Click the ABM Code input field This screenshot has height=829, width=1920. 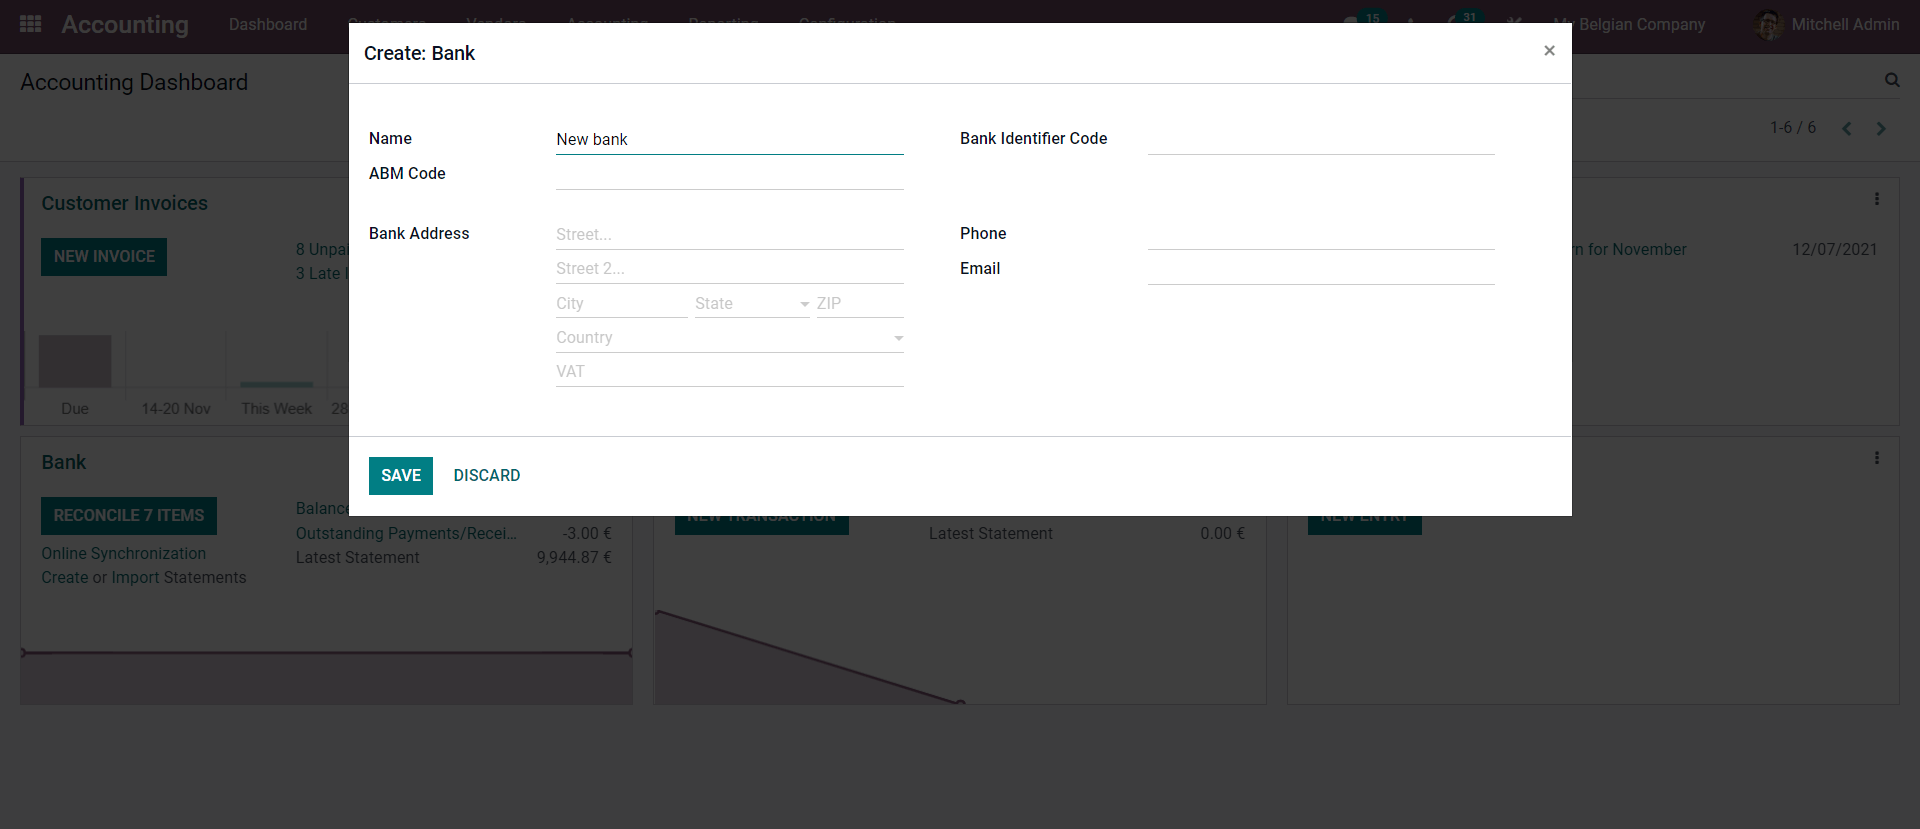click(729, 175)
